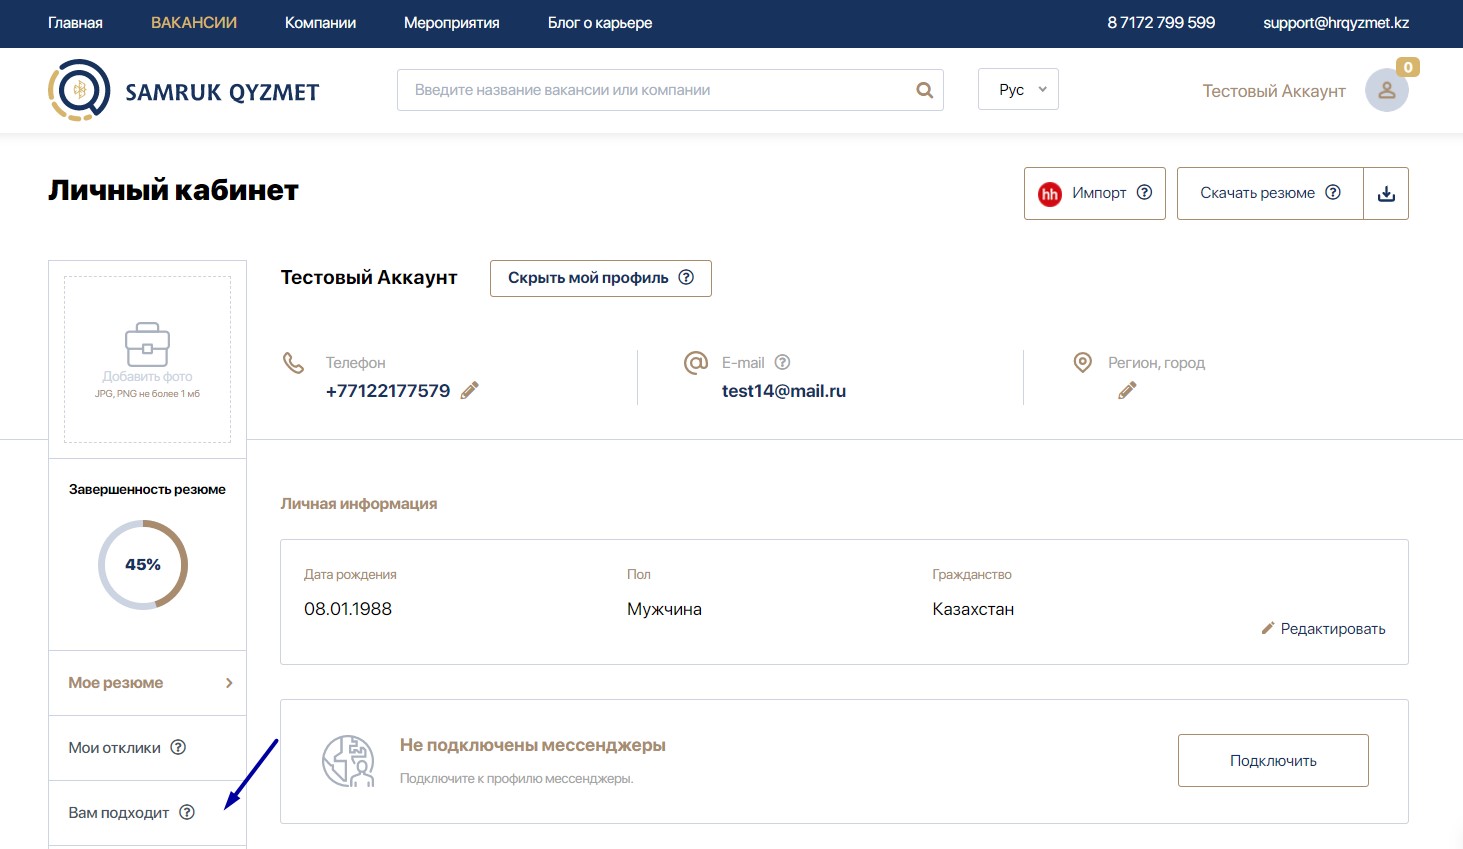This screenshot has height=849, width=1463.
Task: Edit region with the pencil icon
Action: click(x=1127, y=391)
